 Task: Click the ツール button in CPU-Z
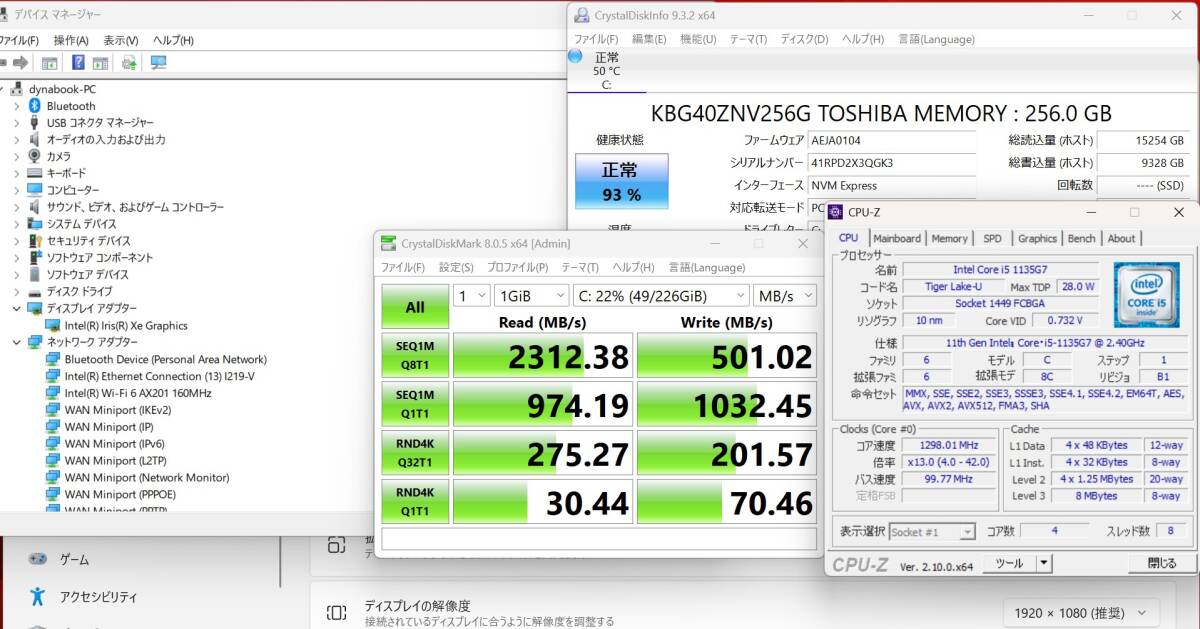coord(1009,564)
